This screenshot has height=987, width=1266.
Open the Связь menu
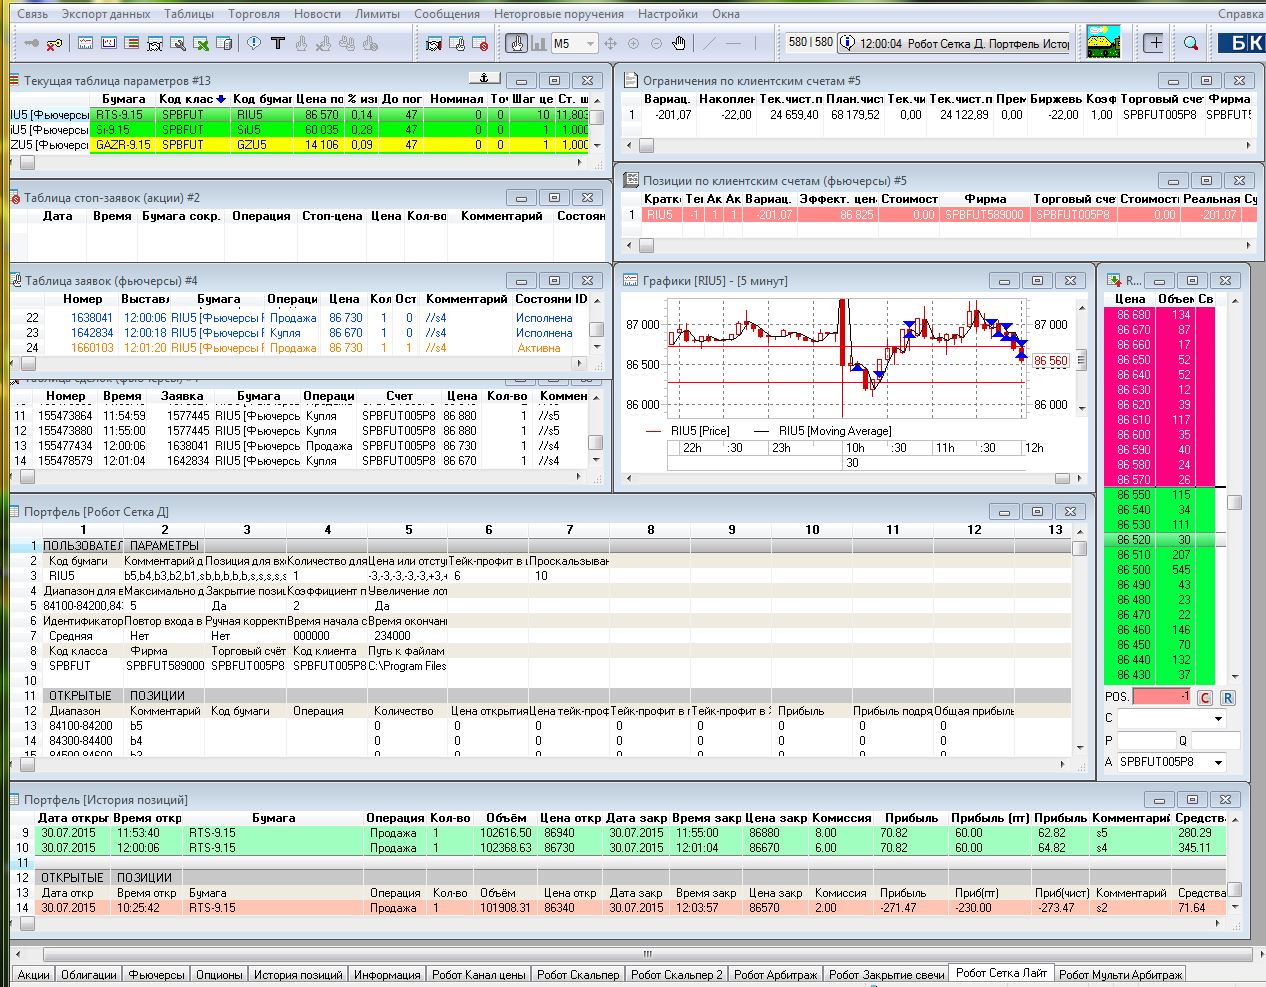click(32, 14)
